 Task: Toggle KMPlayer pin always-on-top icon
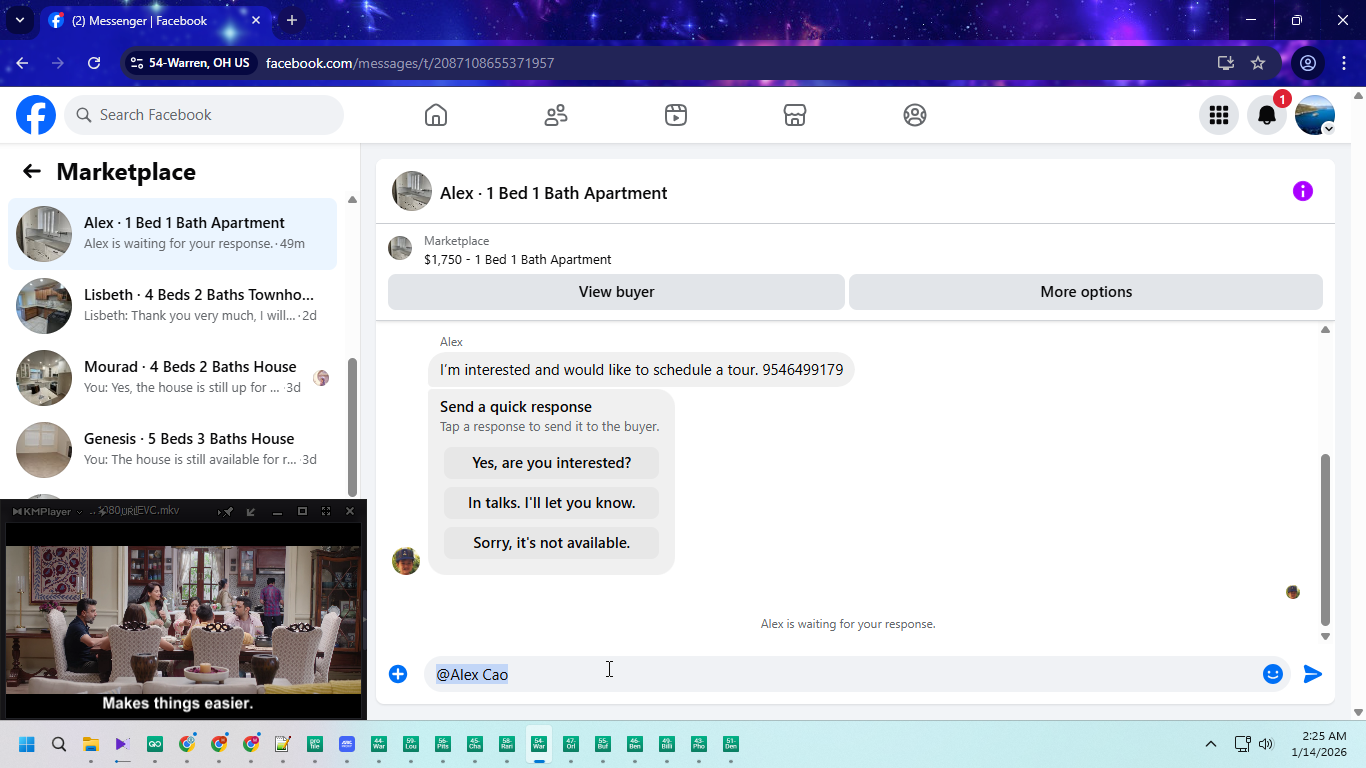click(x=228, y=511)
